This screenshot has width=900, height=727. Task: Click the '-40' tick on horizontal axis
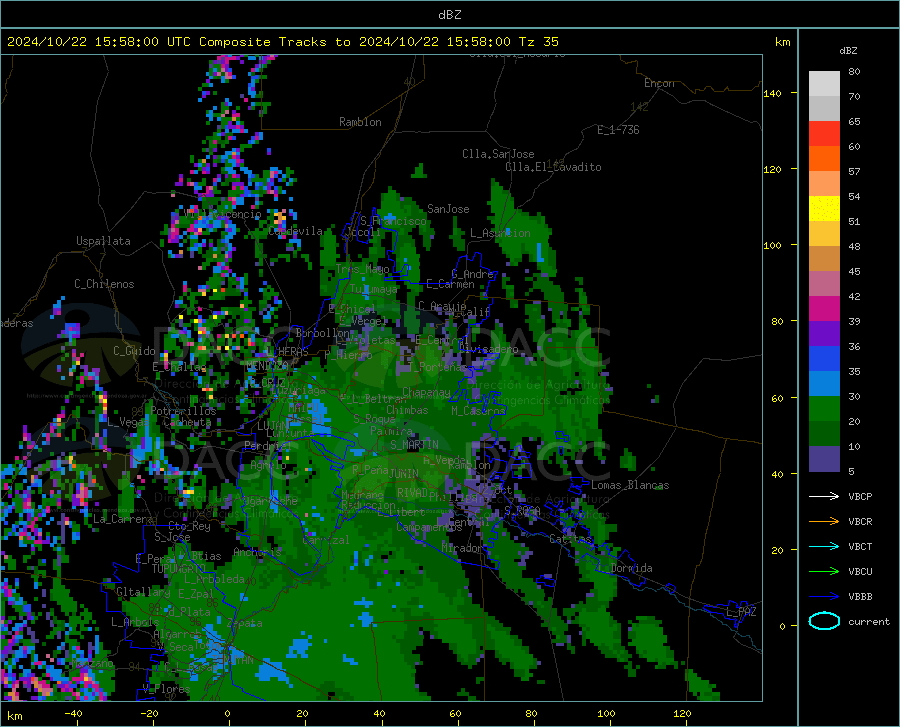point(73,713)
